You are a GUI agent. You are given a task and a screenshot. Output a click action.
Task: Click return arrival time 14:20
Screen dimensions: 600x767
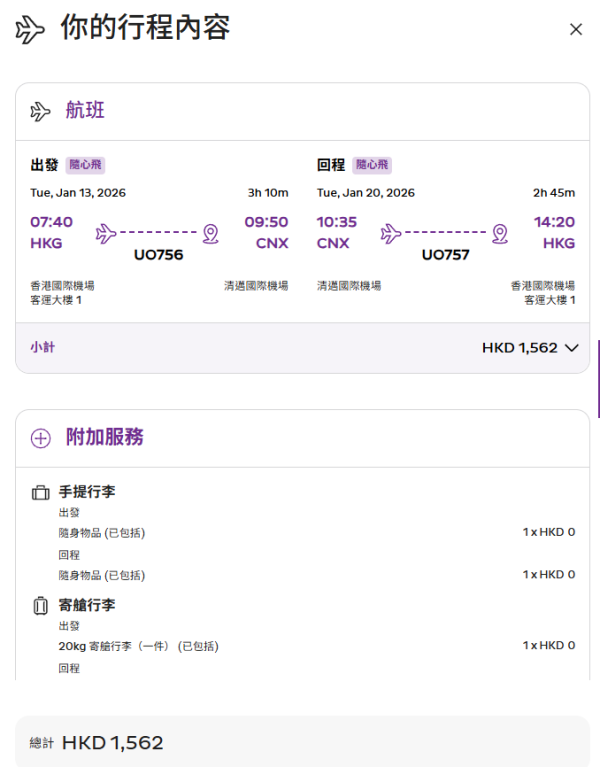[x=555, y=222]
